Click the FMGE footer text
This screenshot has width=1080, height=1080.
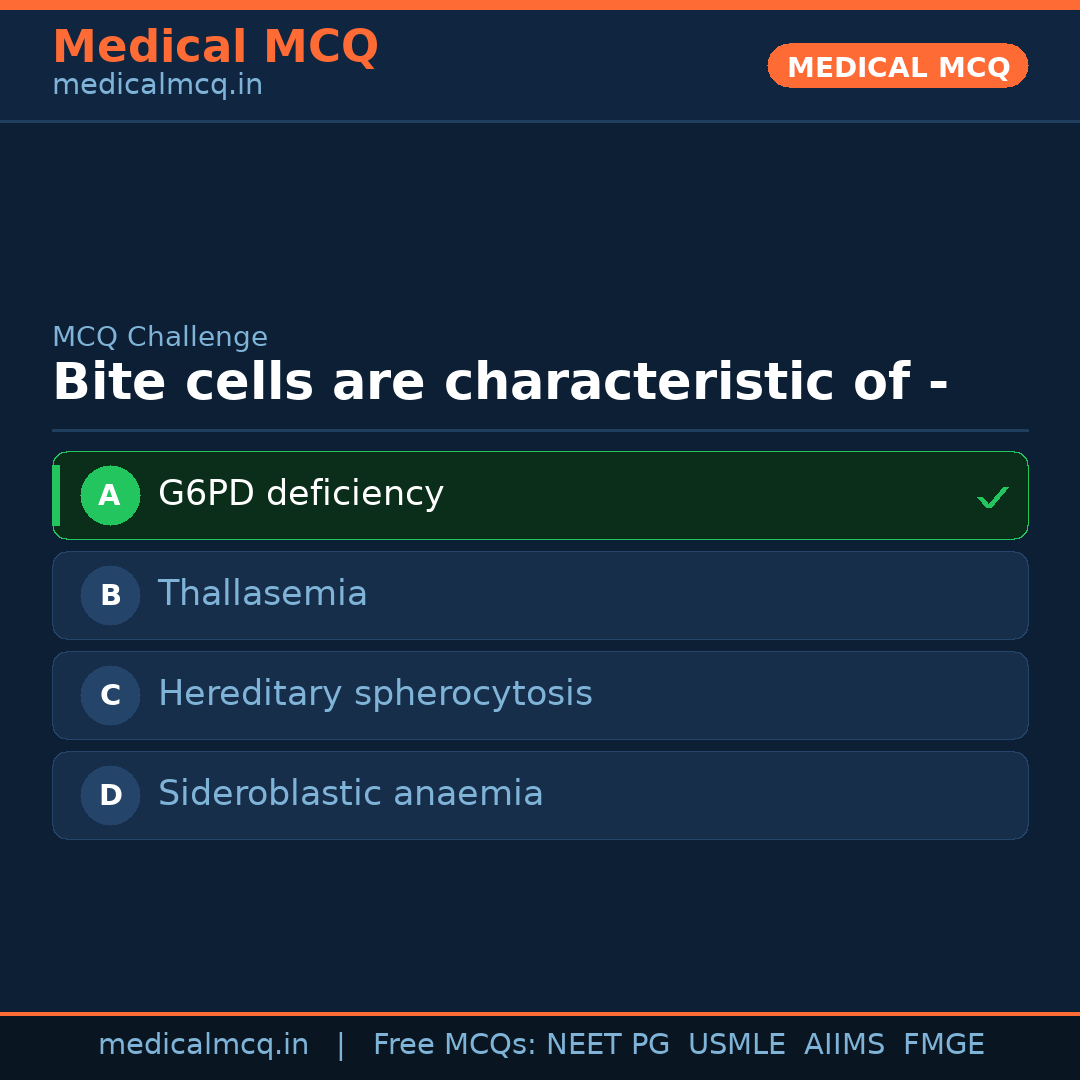(x=943, y=1045)
